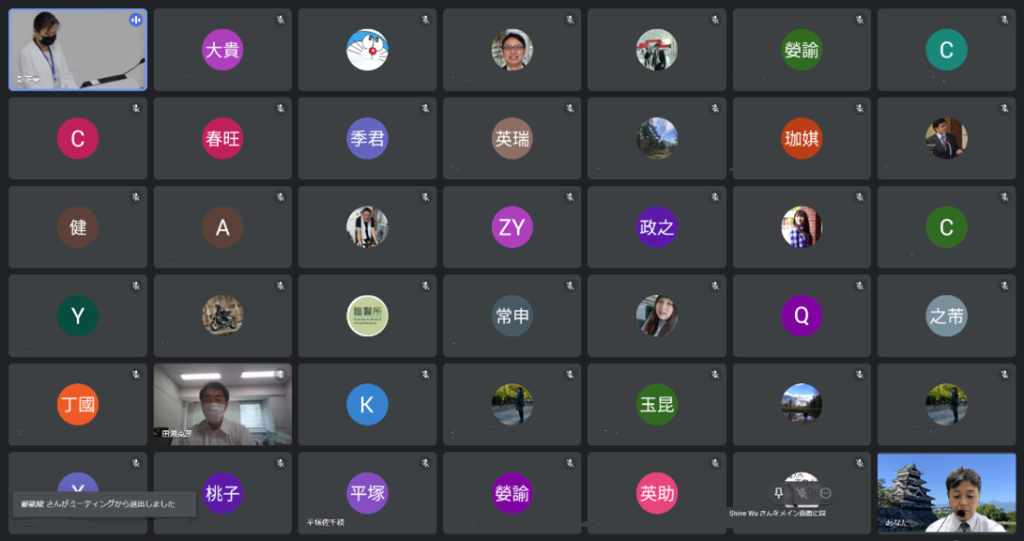Select the 英助 pink avatar
1024x541 pixels.
(657, 493)
